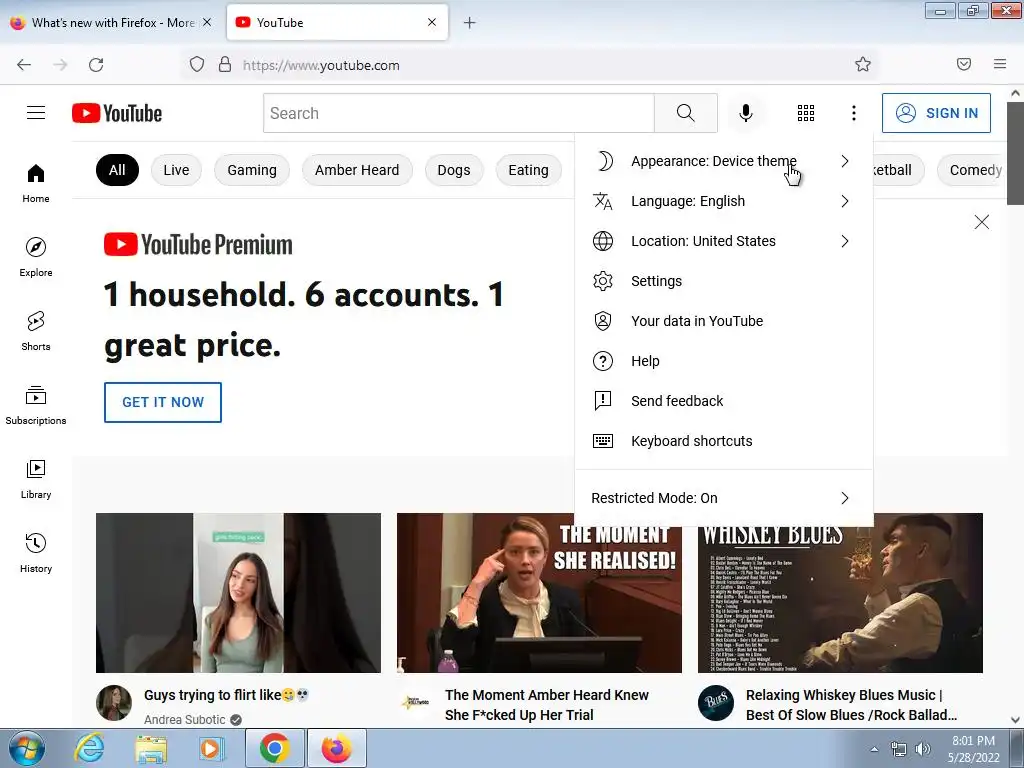Click the Firefox address bar URL
This screenshot has height=768, width=1024.
(x=321, y=65)
